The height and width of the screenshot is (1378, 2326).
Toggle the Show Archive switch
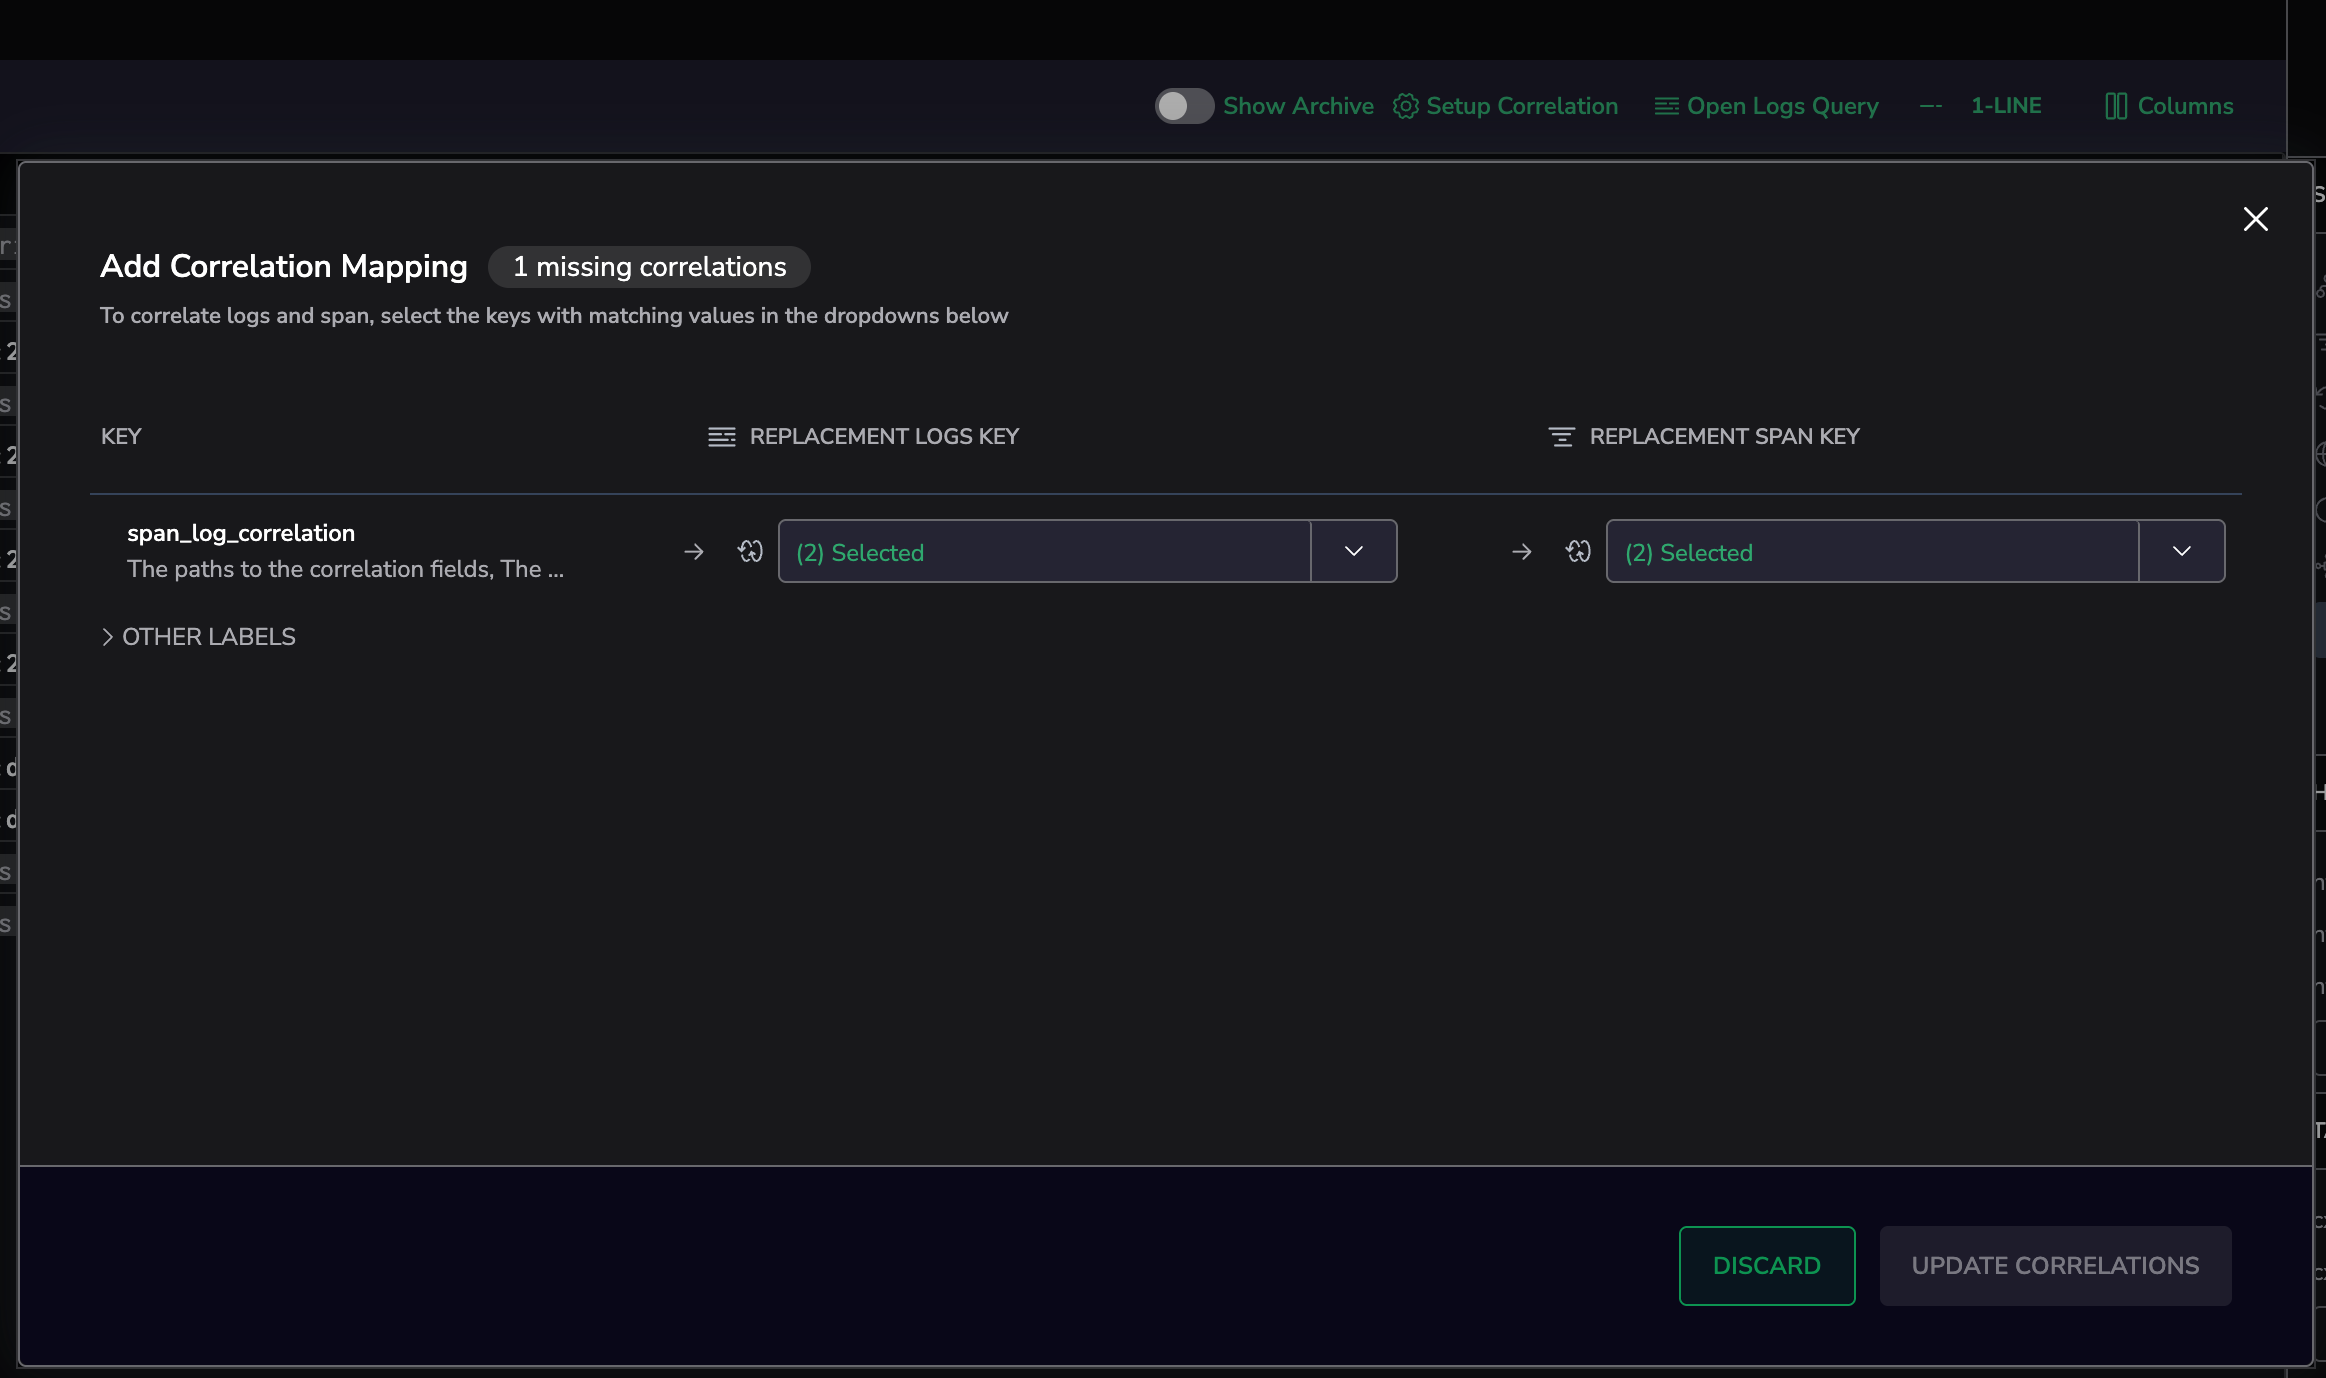coord(1184,106)
